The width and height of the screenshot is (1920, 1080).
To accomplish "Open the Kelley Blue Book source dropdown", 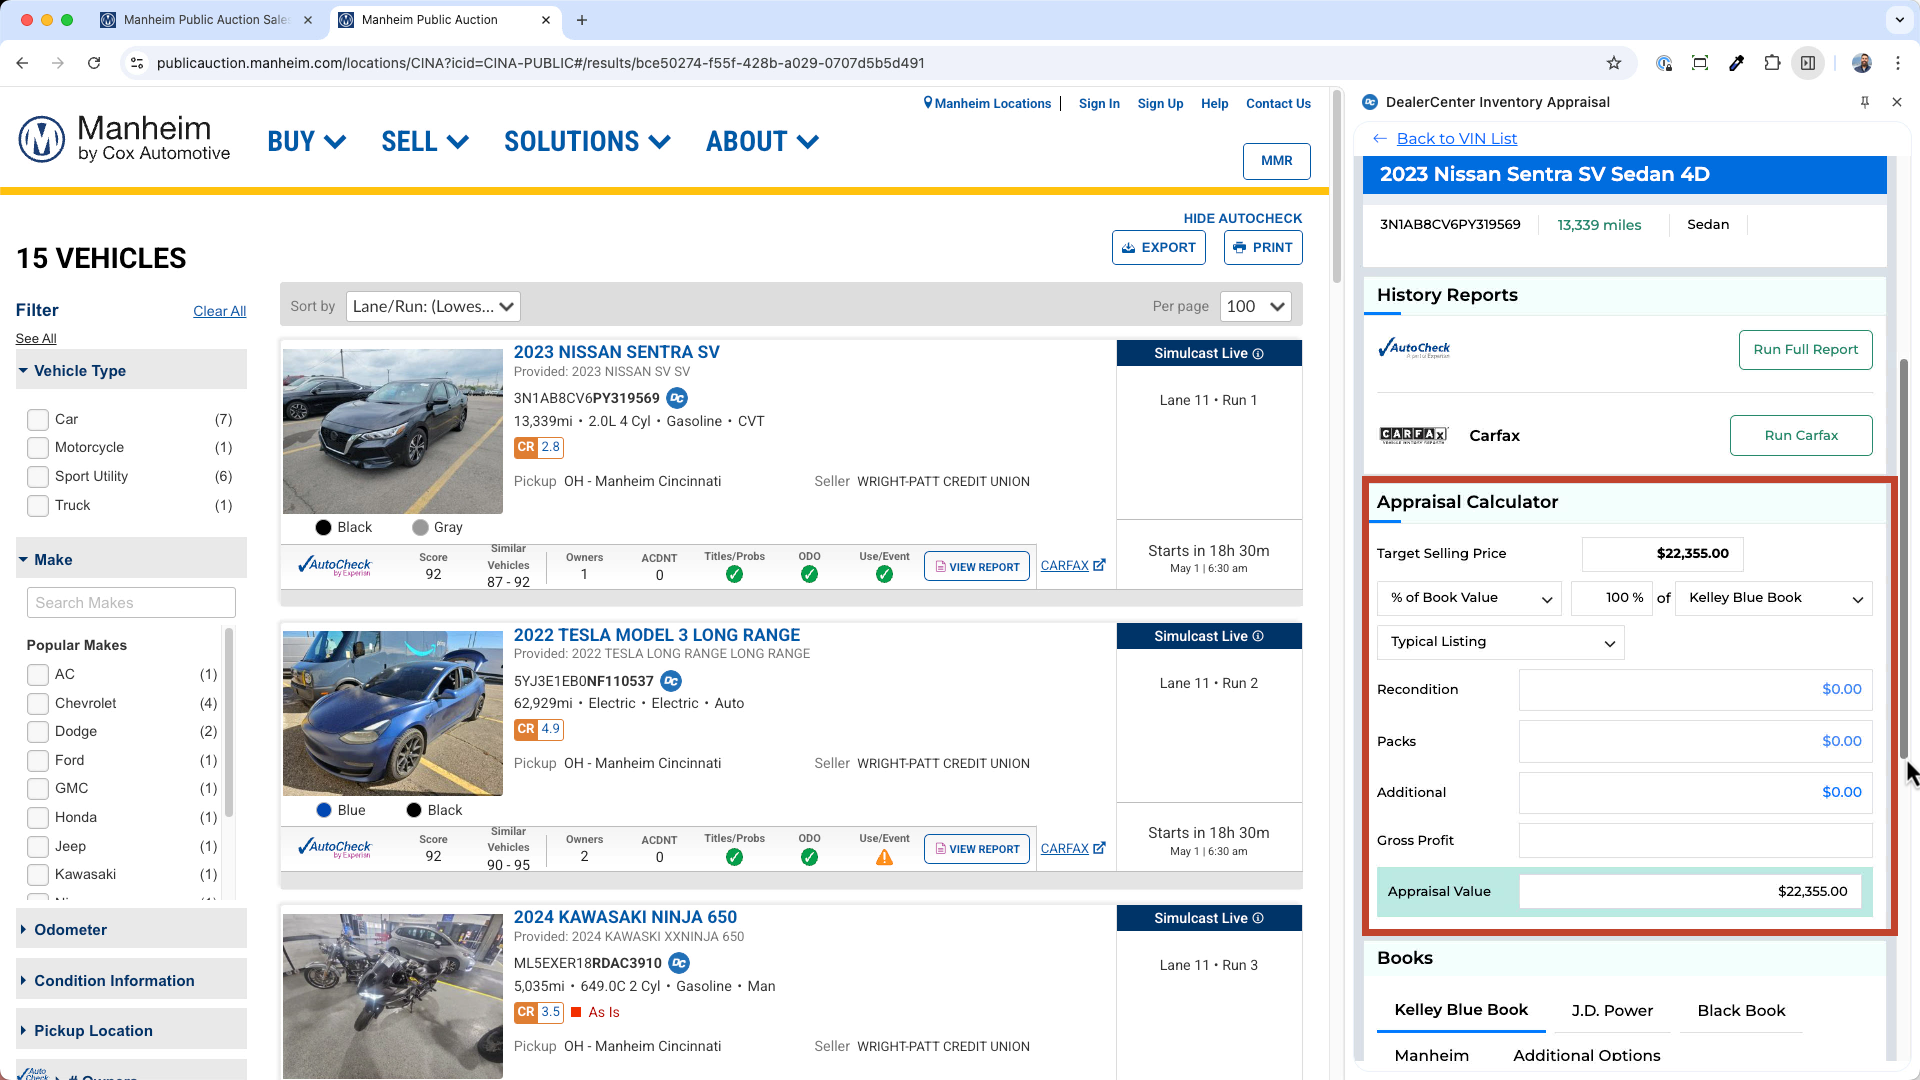I will tap(1773, 598).
